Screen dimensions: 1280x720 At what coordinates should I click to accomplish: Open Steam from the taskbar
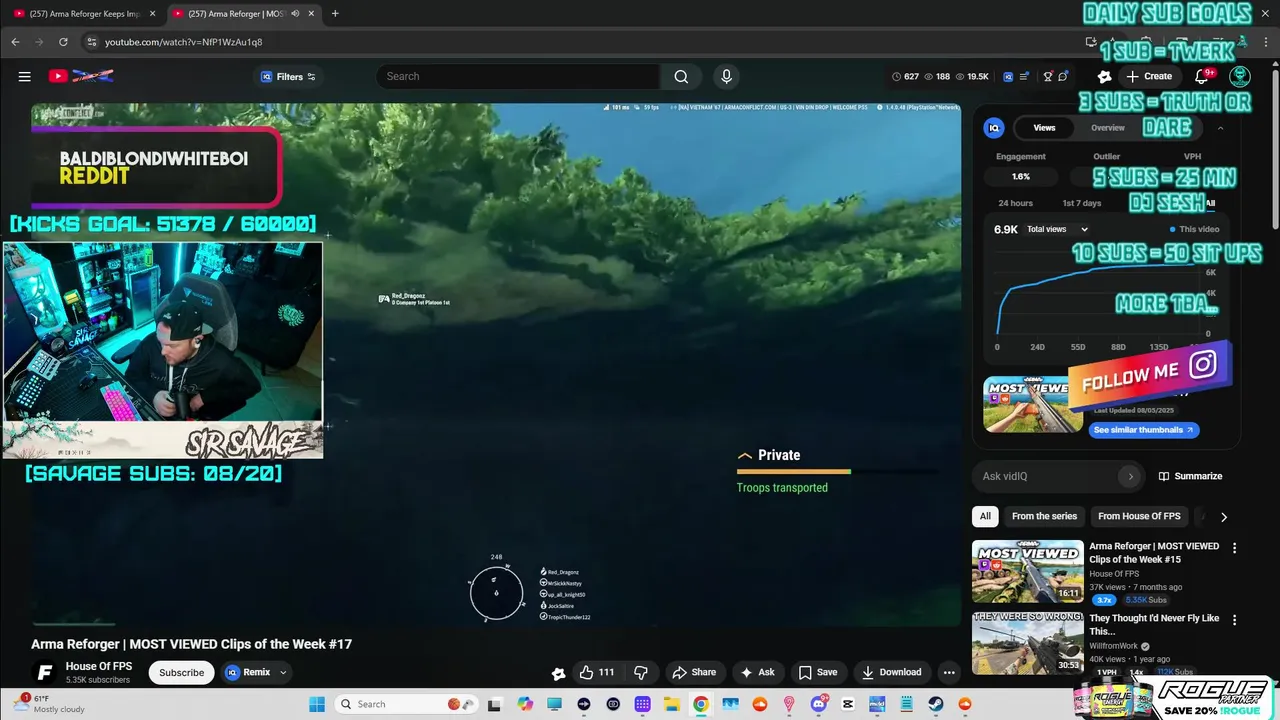936,704
